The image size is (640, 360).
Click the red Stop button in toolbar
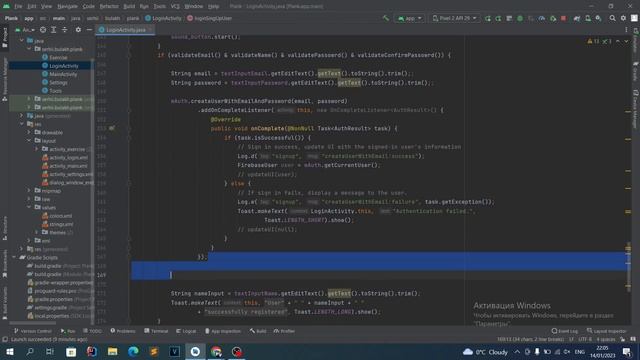click(563, 18)
